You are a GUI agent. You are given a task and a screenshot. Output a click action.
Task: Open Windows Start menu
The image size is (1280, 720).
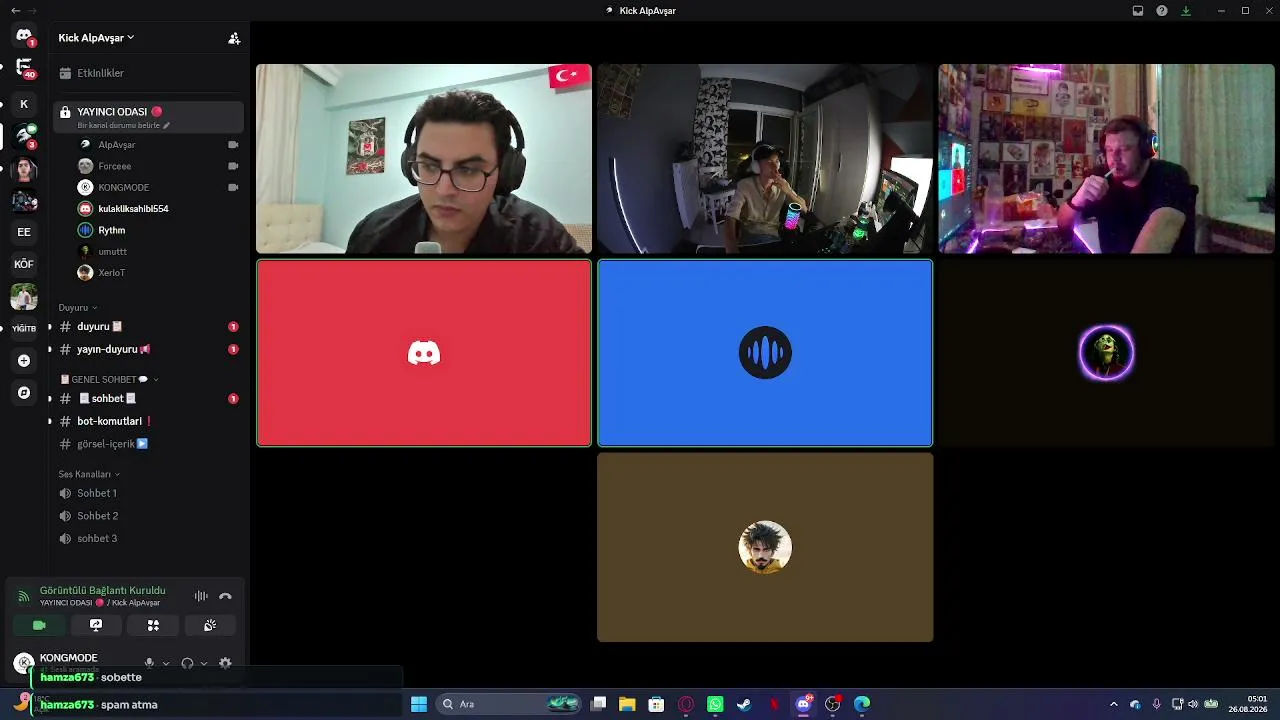[x=419, y=704]
